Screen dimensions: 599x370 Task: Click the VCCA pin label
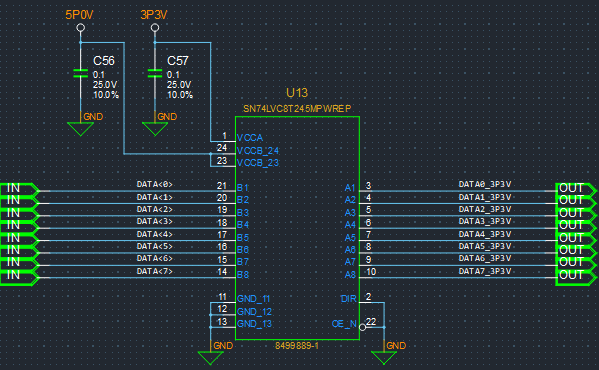tap(250, 137)
